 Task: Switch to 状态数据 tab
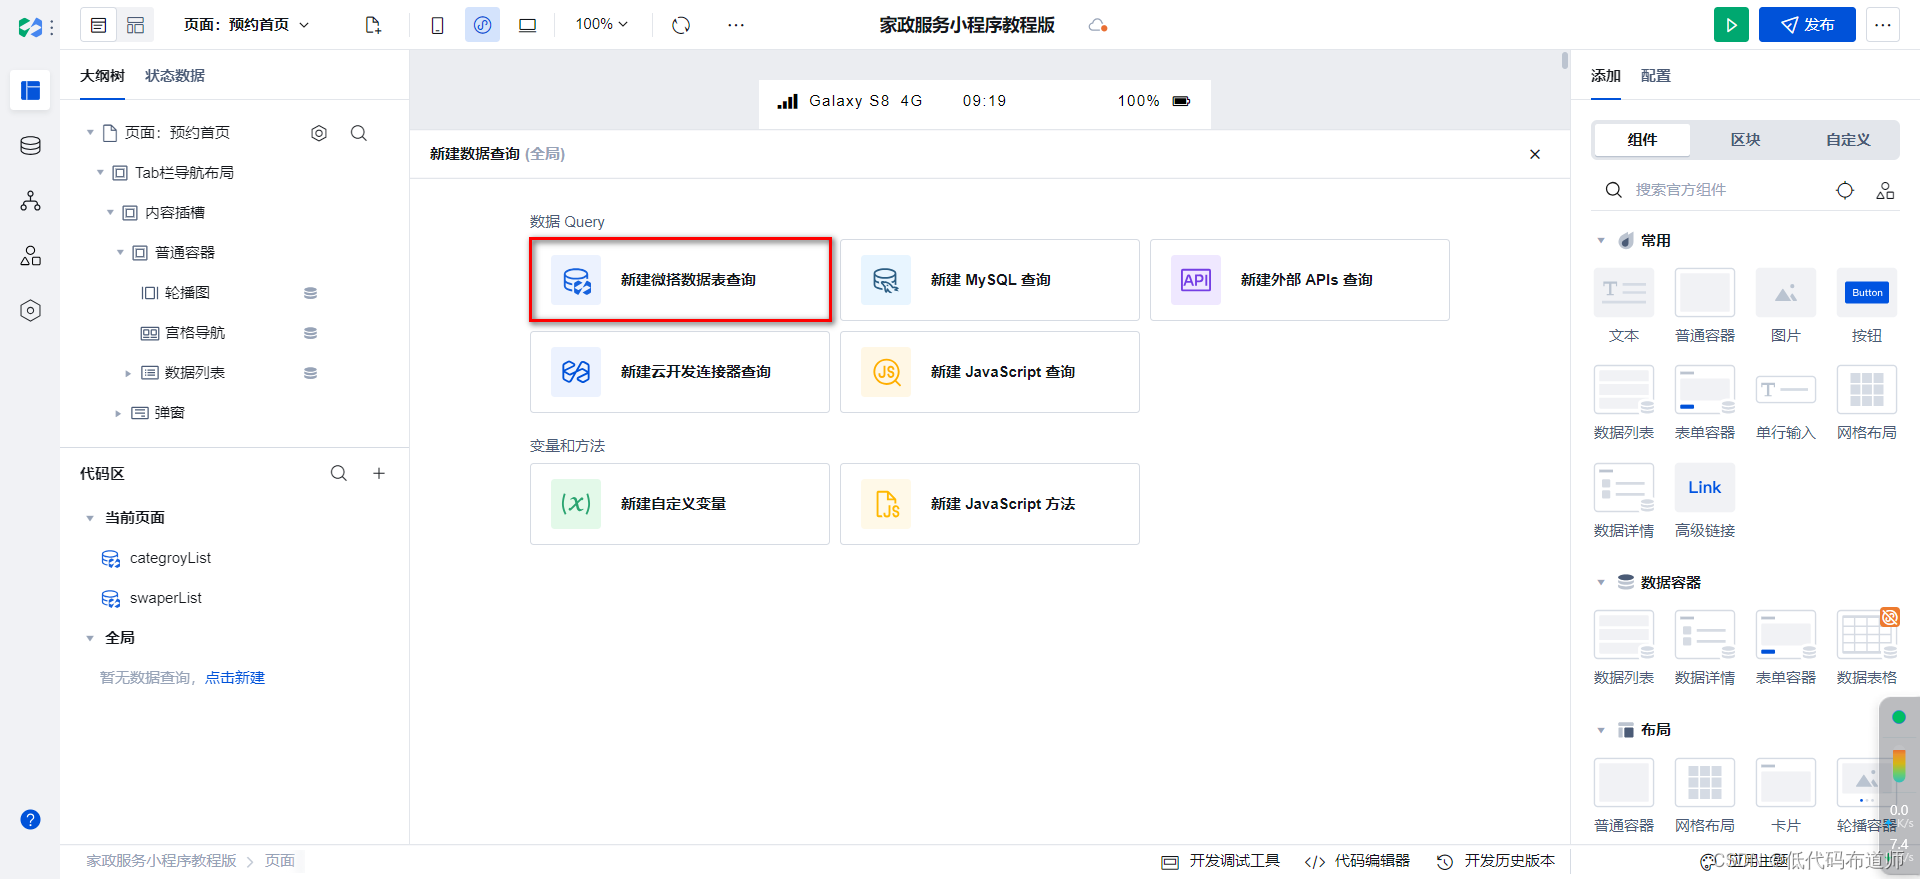175,76
